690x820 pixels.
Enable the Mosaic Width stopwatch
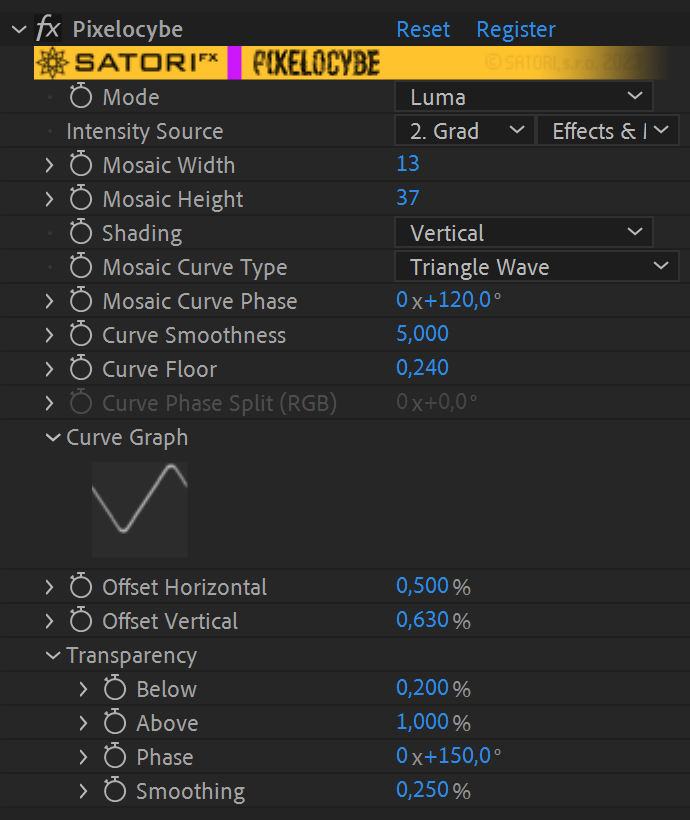81,165
